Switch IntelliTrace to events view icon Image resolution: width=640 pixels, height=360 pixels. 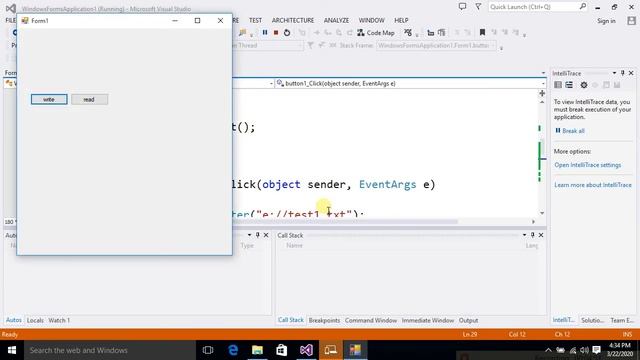(558, 85)
